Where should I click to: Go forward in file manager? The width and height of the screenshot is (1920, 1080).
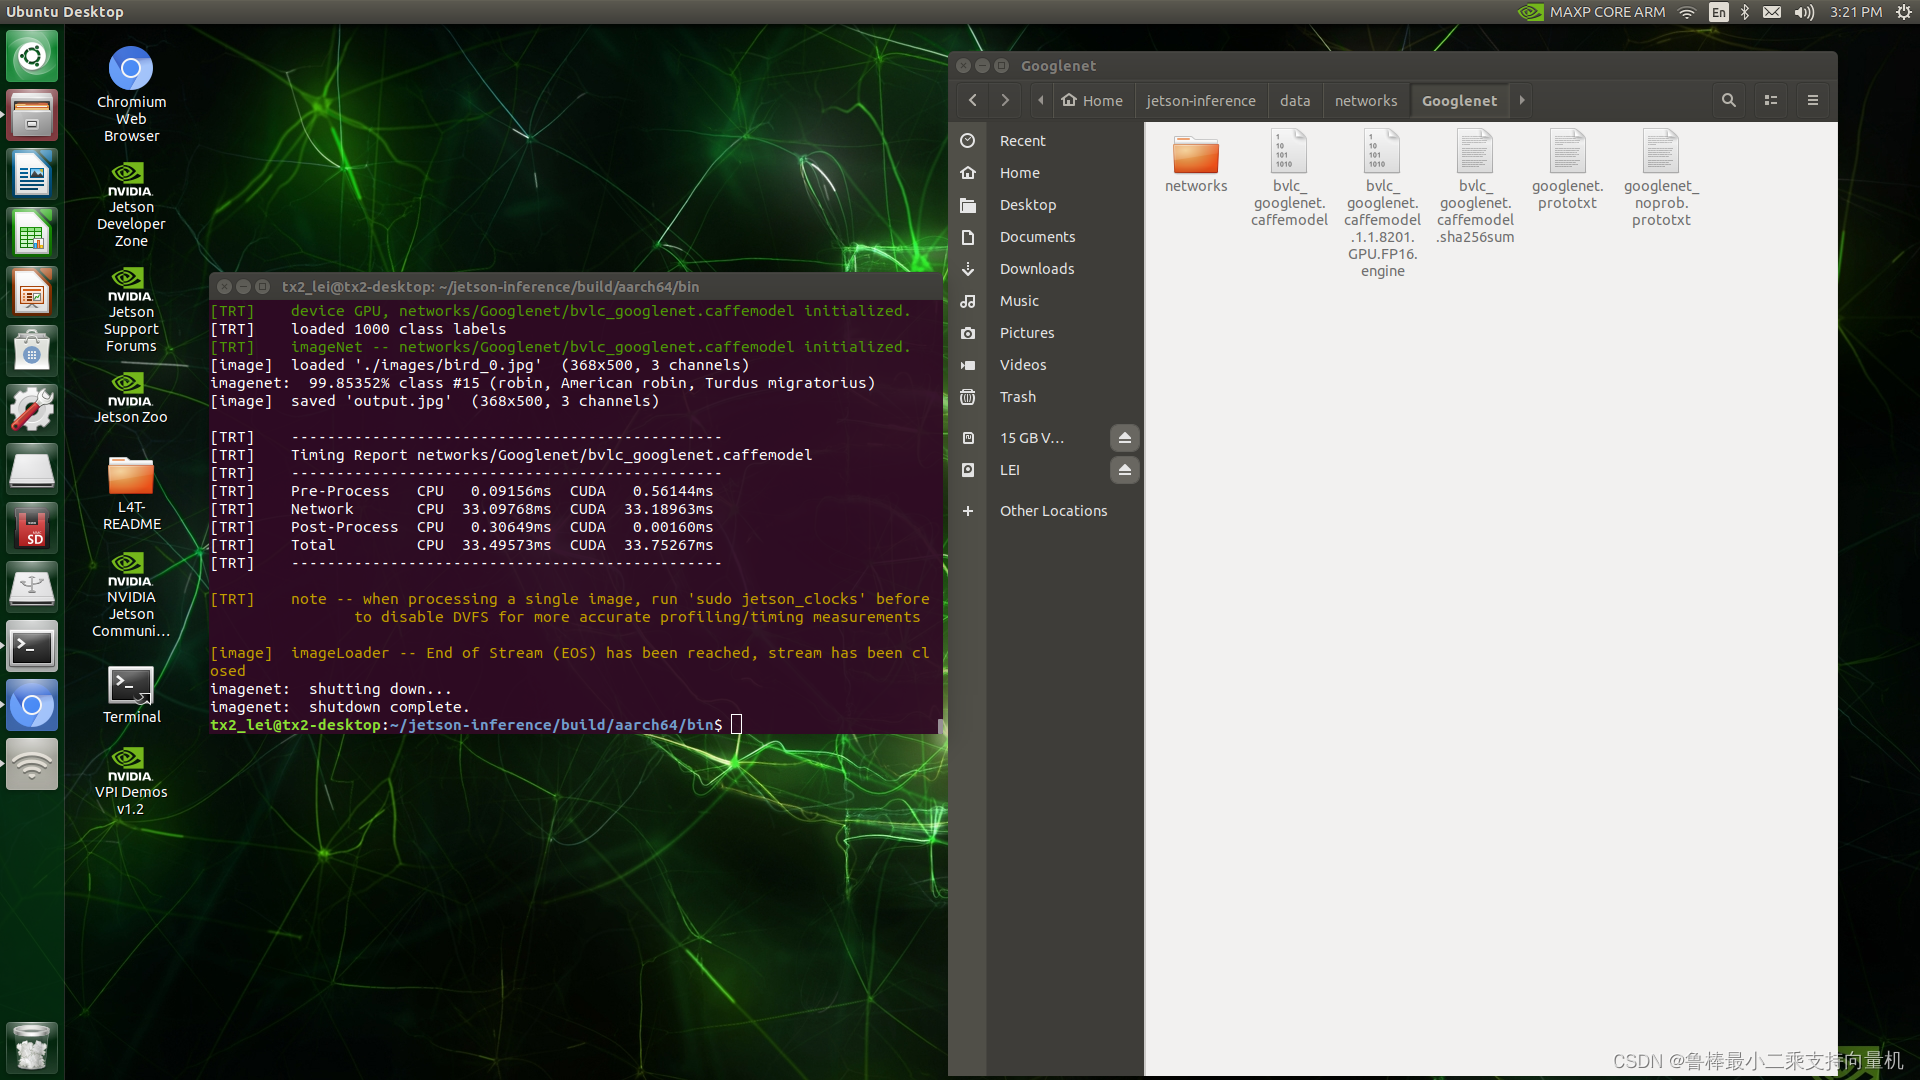[1005, 100]
